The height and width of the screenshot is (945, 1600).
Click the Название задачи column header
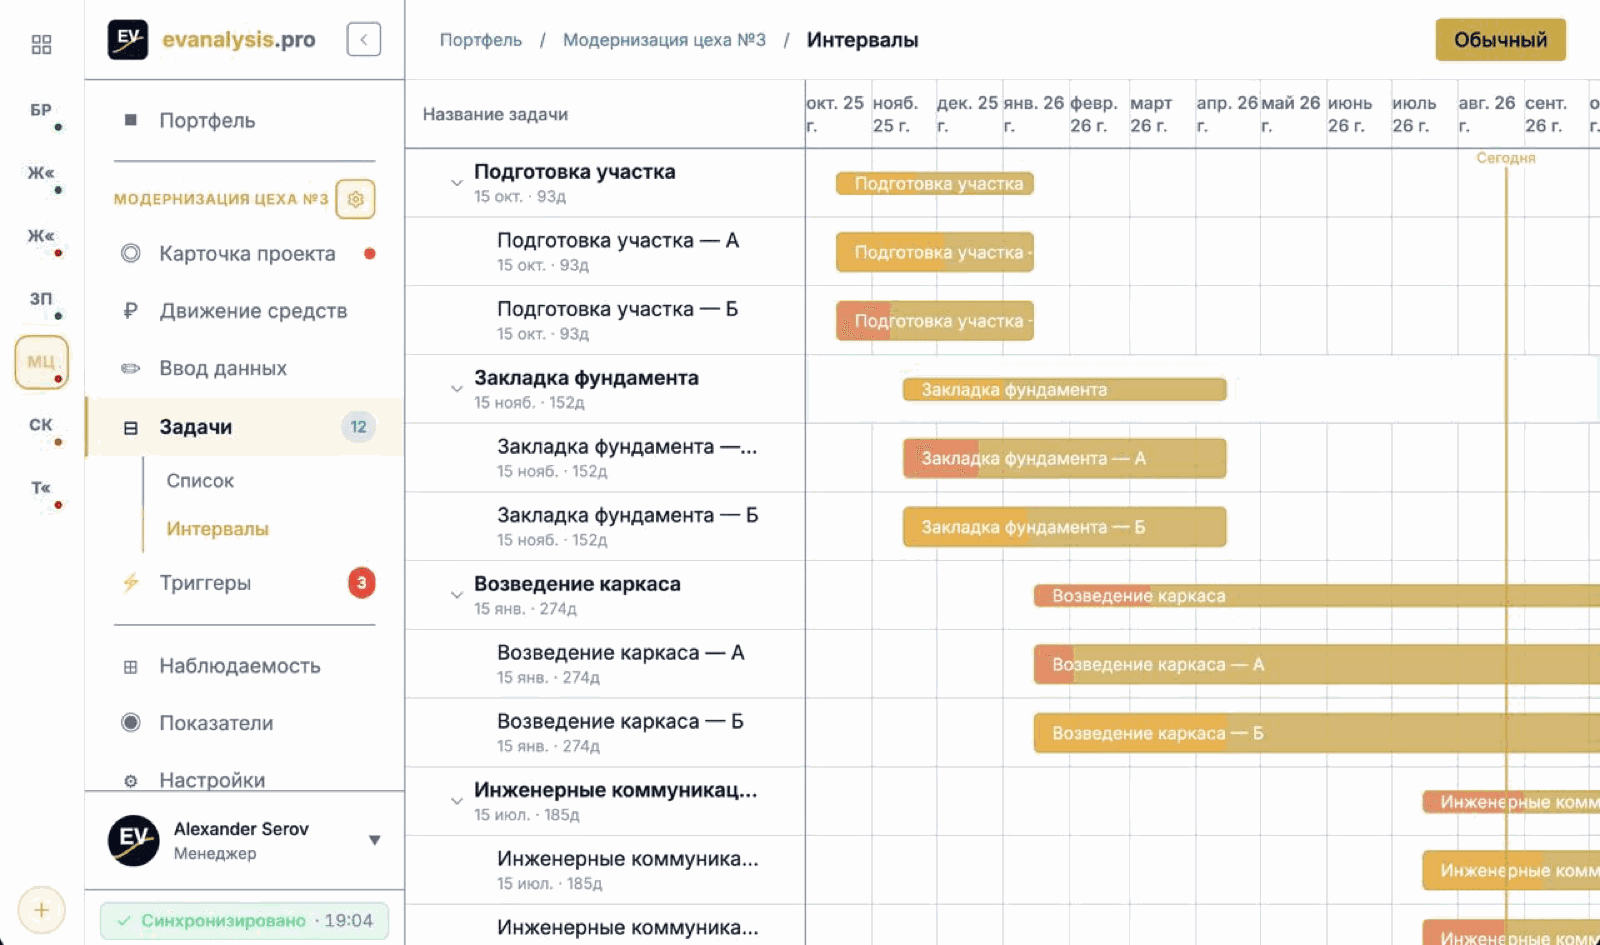tap(495, 114)
